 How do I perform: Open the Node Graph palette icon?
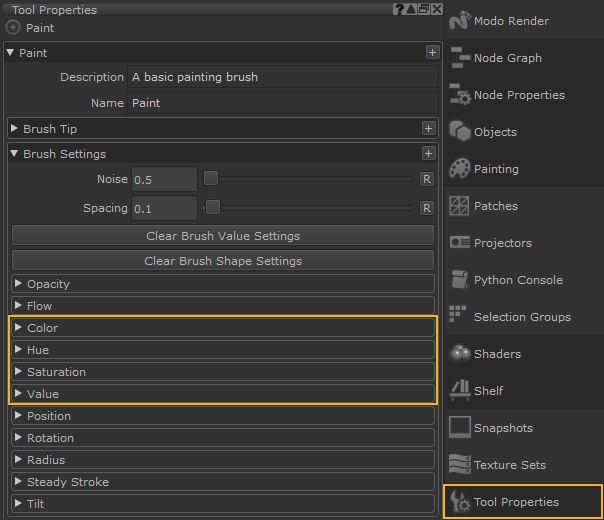coord(460,58)
